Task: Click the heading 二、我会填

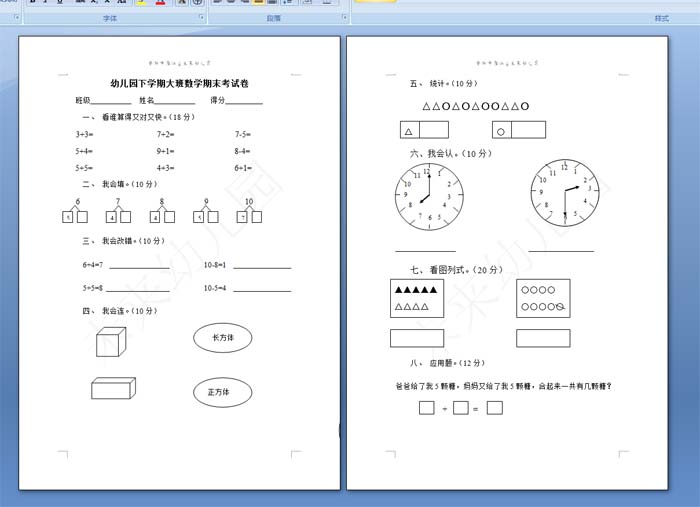Action: tap(120, 184)
